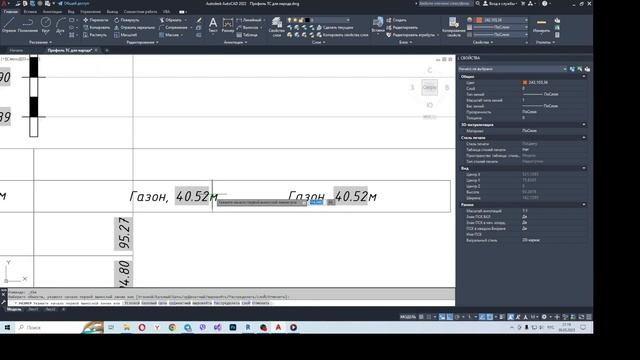Open the Аннотации ribbon tab
This screenshot has width=640, height=360.
coord(52,12)
